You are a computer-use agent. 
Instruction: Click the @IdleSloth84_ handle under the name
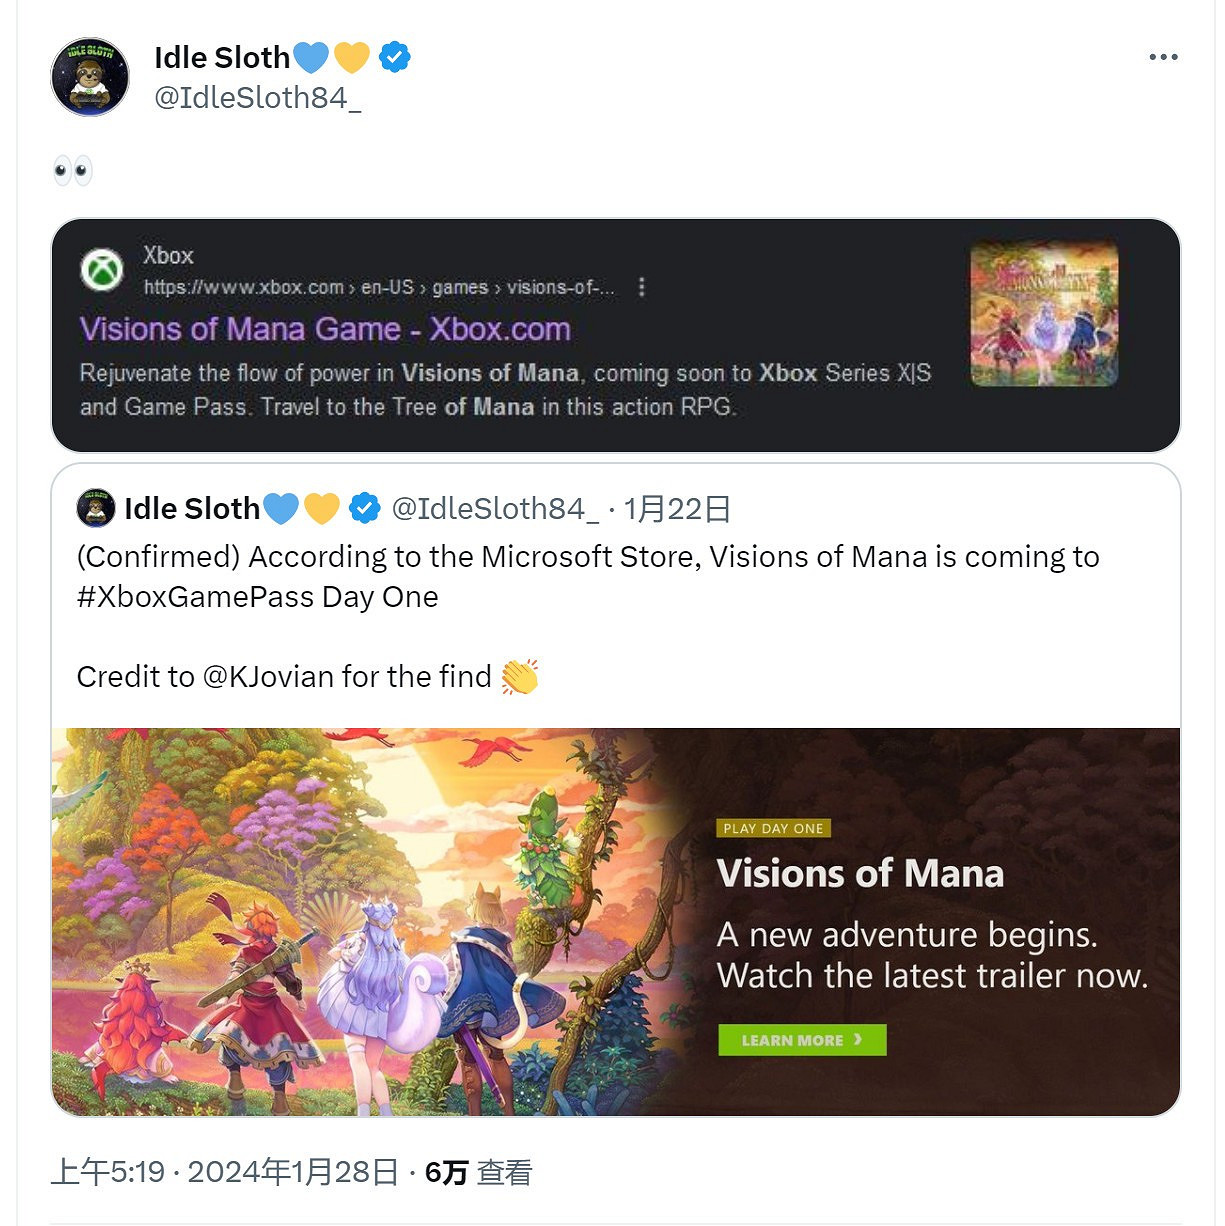257,98
